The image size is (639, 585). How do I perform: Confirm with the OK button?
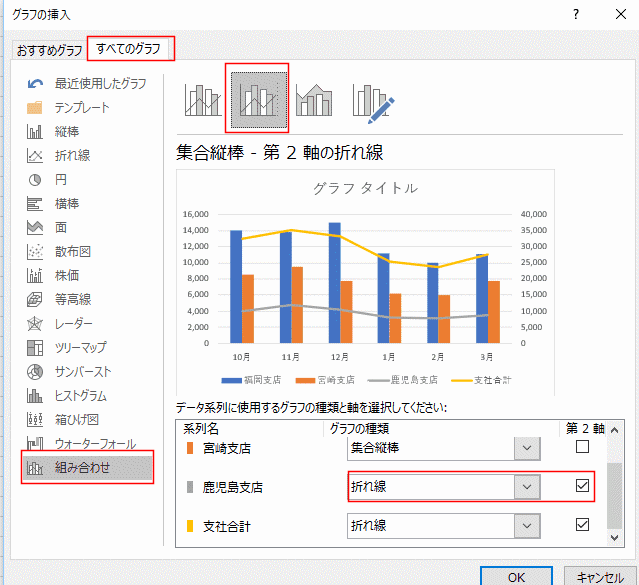coord(516,577)
